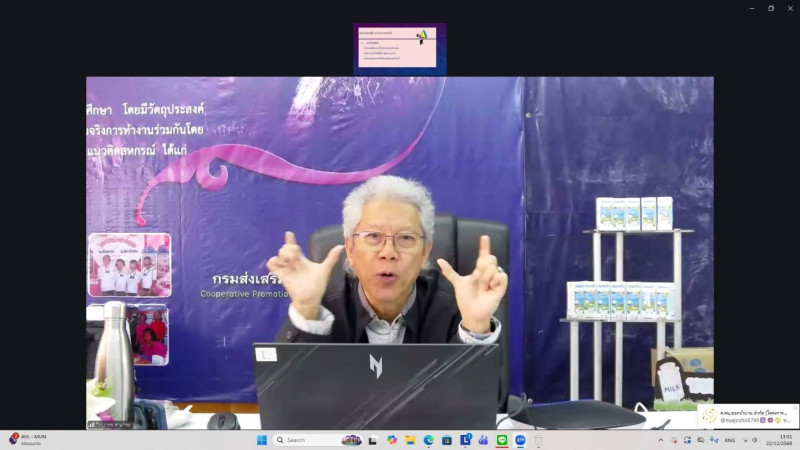
Task: Minimize the meeting window
Action: [752, 8]
